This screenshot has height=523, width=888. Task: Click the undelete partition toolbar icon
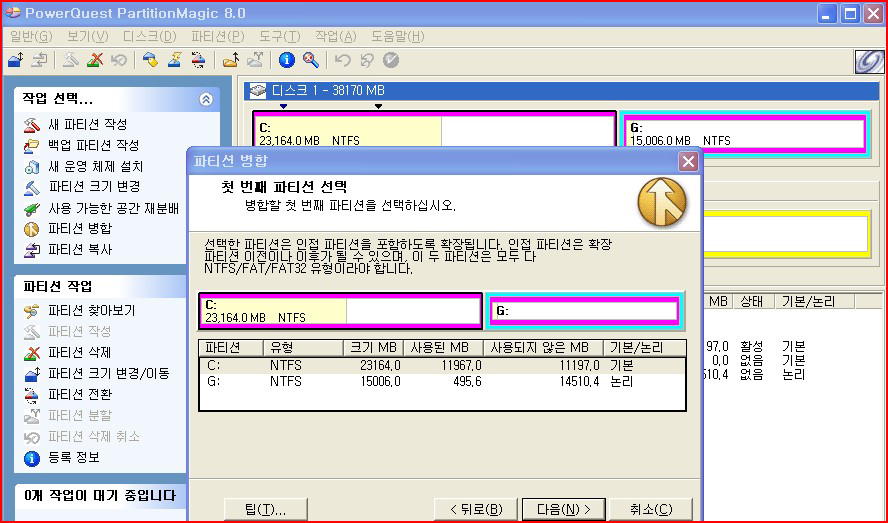coord(118,59)
